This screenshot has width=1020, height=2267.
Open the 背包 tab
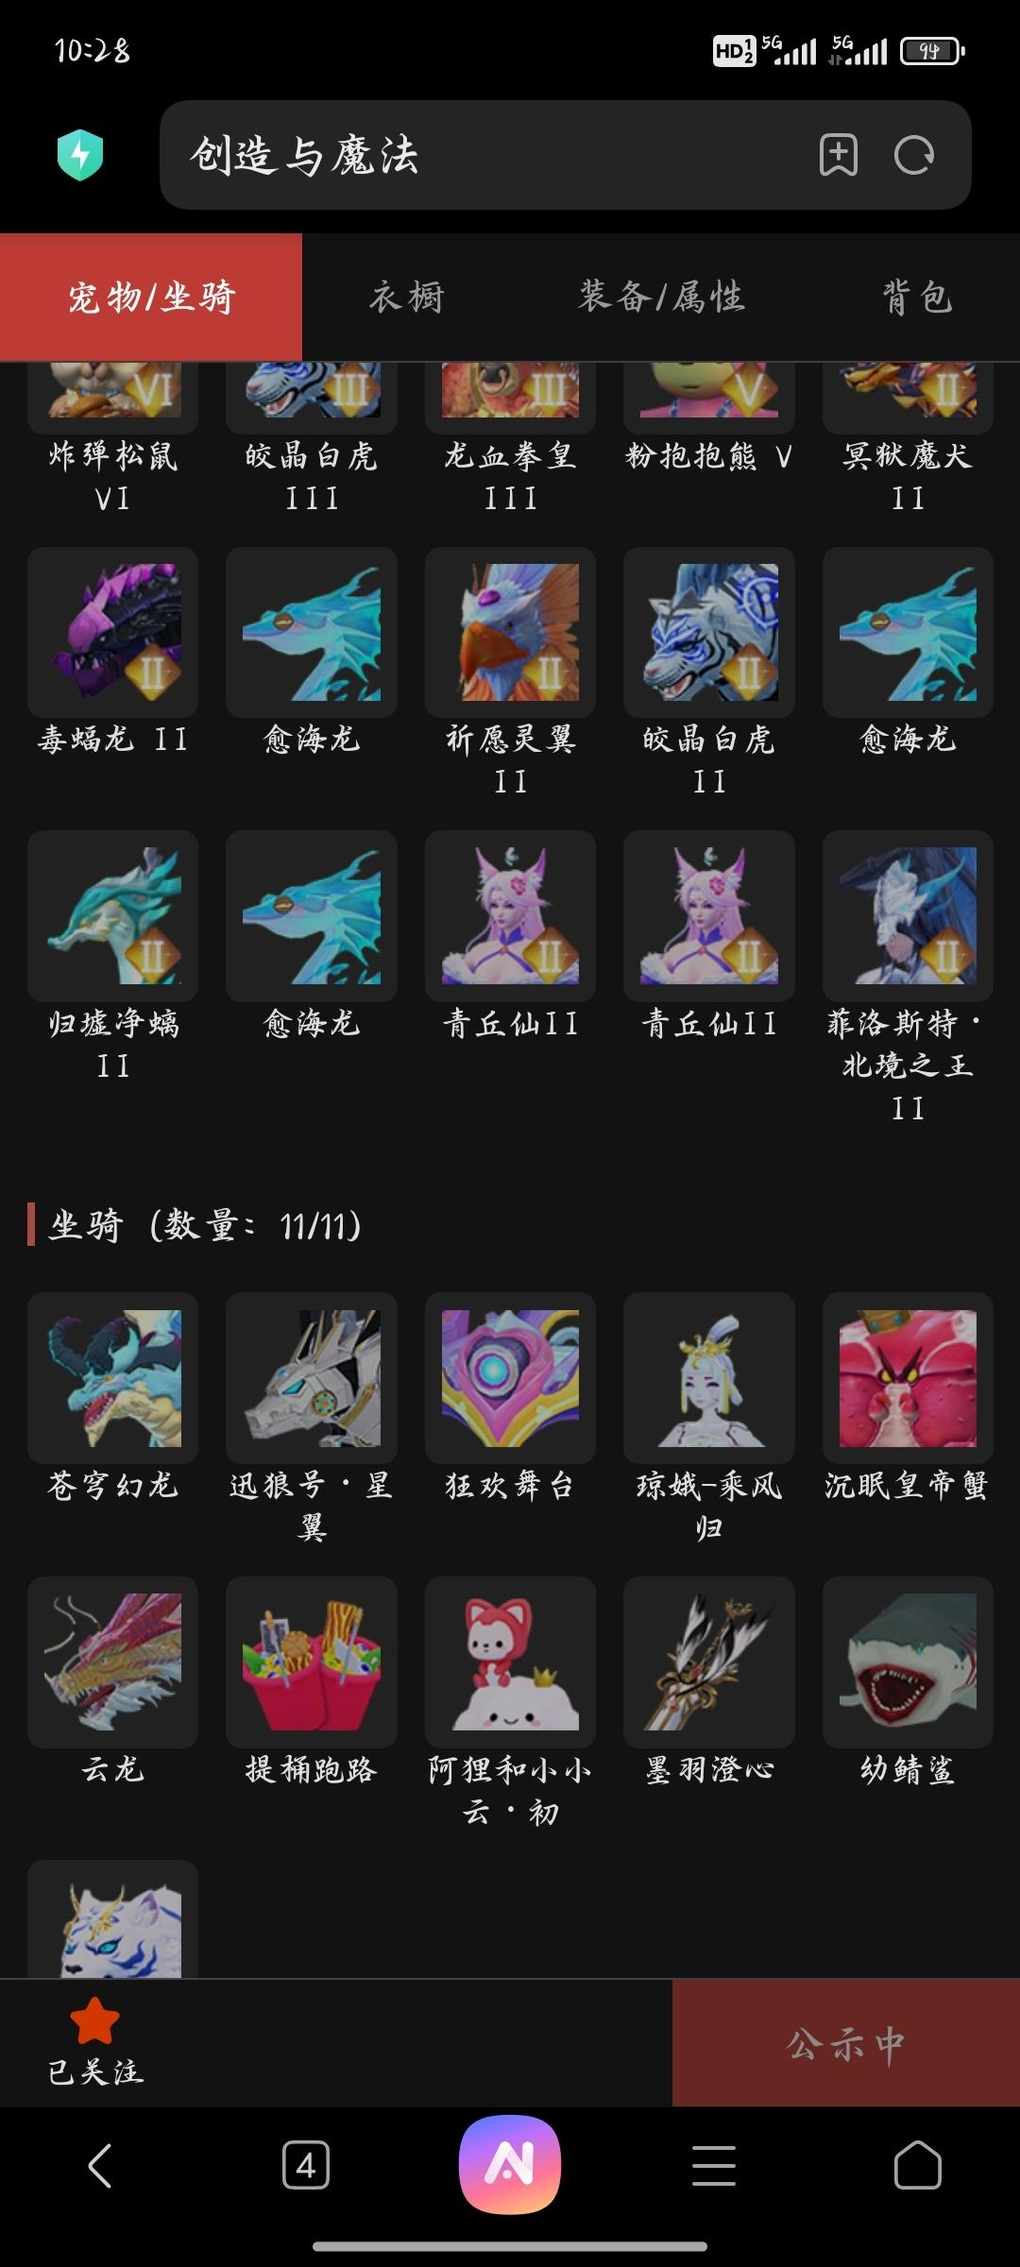[916, 297]
